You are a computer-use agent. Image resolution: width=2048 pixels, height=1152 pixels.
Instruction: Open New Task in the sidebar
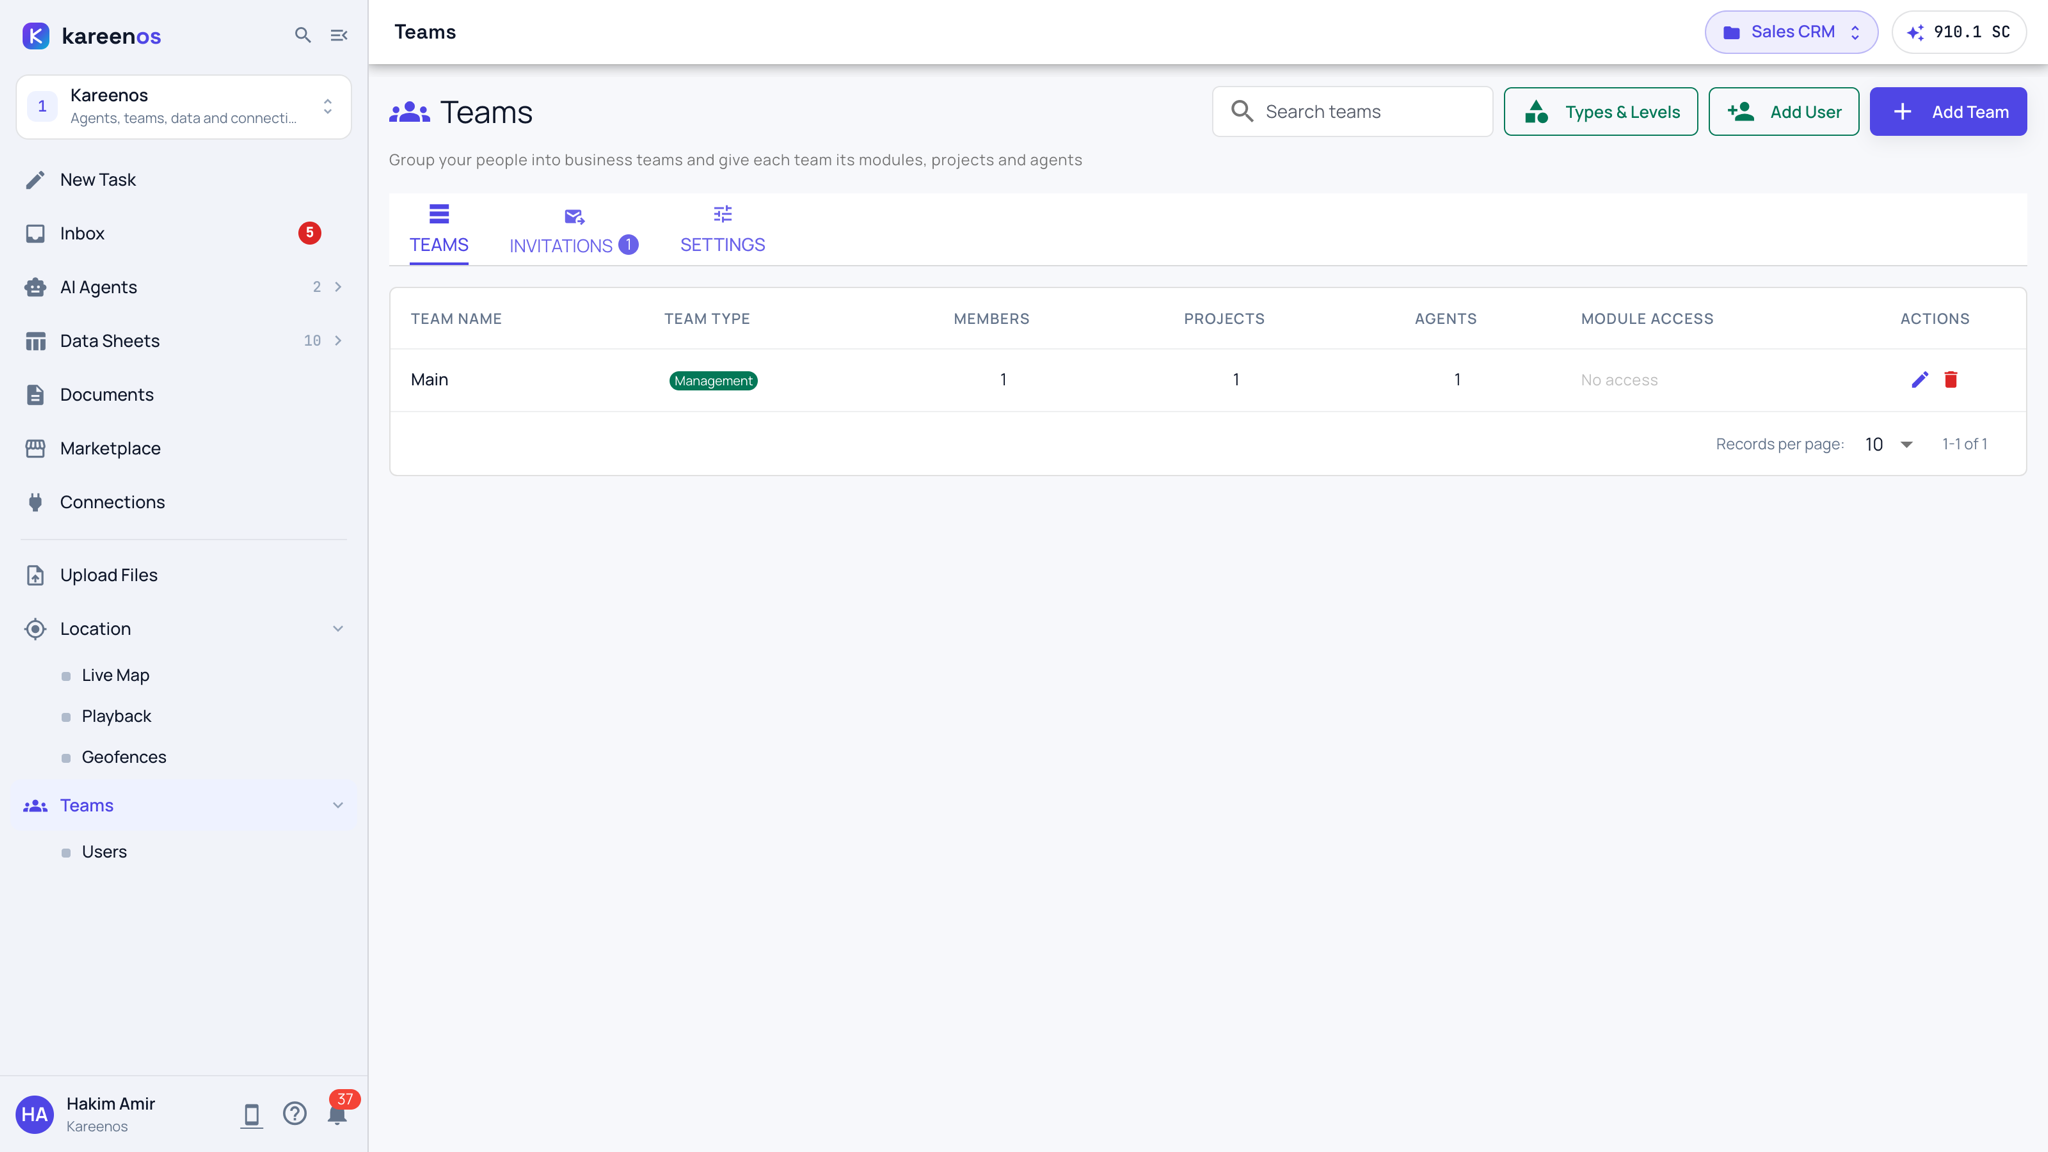coord(184,180)
